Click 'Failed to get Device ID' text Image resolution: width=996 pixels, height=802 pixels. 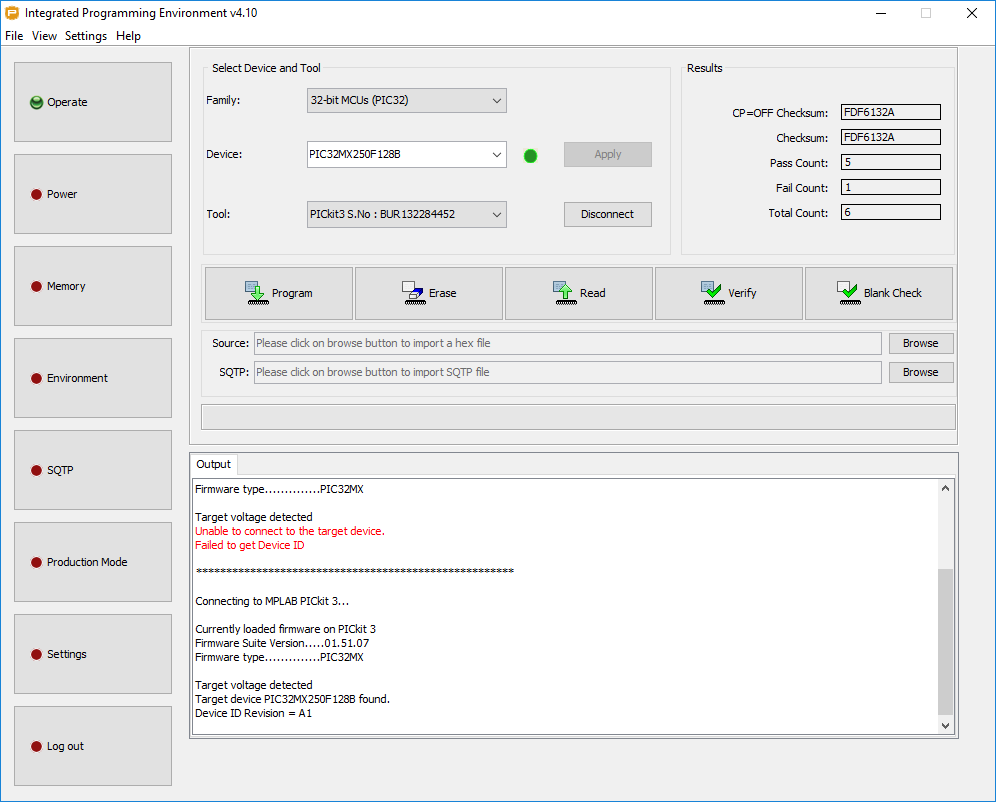pos(250,545)
